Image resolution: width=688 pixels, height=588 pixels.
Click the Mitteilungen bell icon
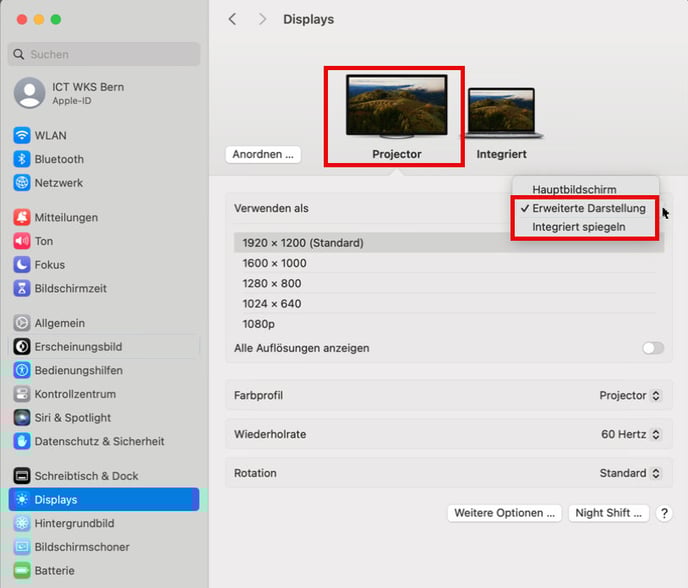pos(22,217)
